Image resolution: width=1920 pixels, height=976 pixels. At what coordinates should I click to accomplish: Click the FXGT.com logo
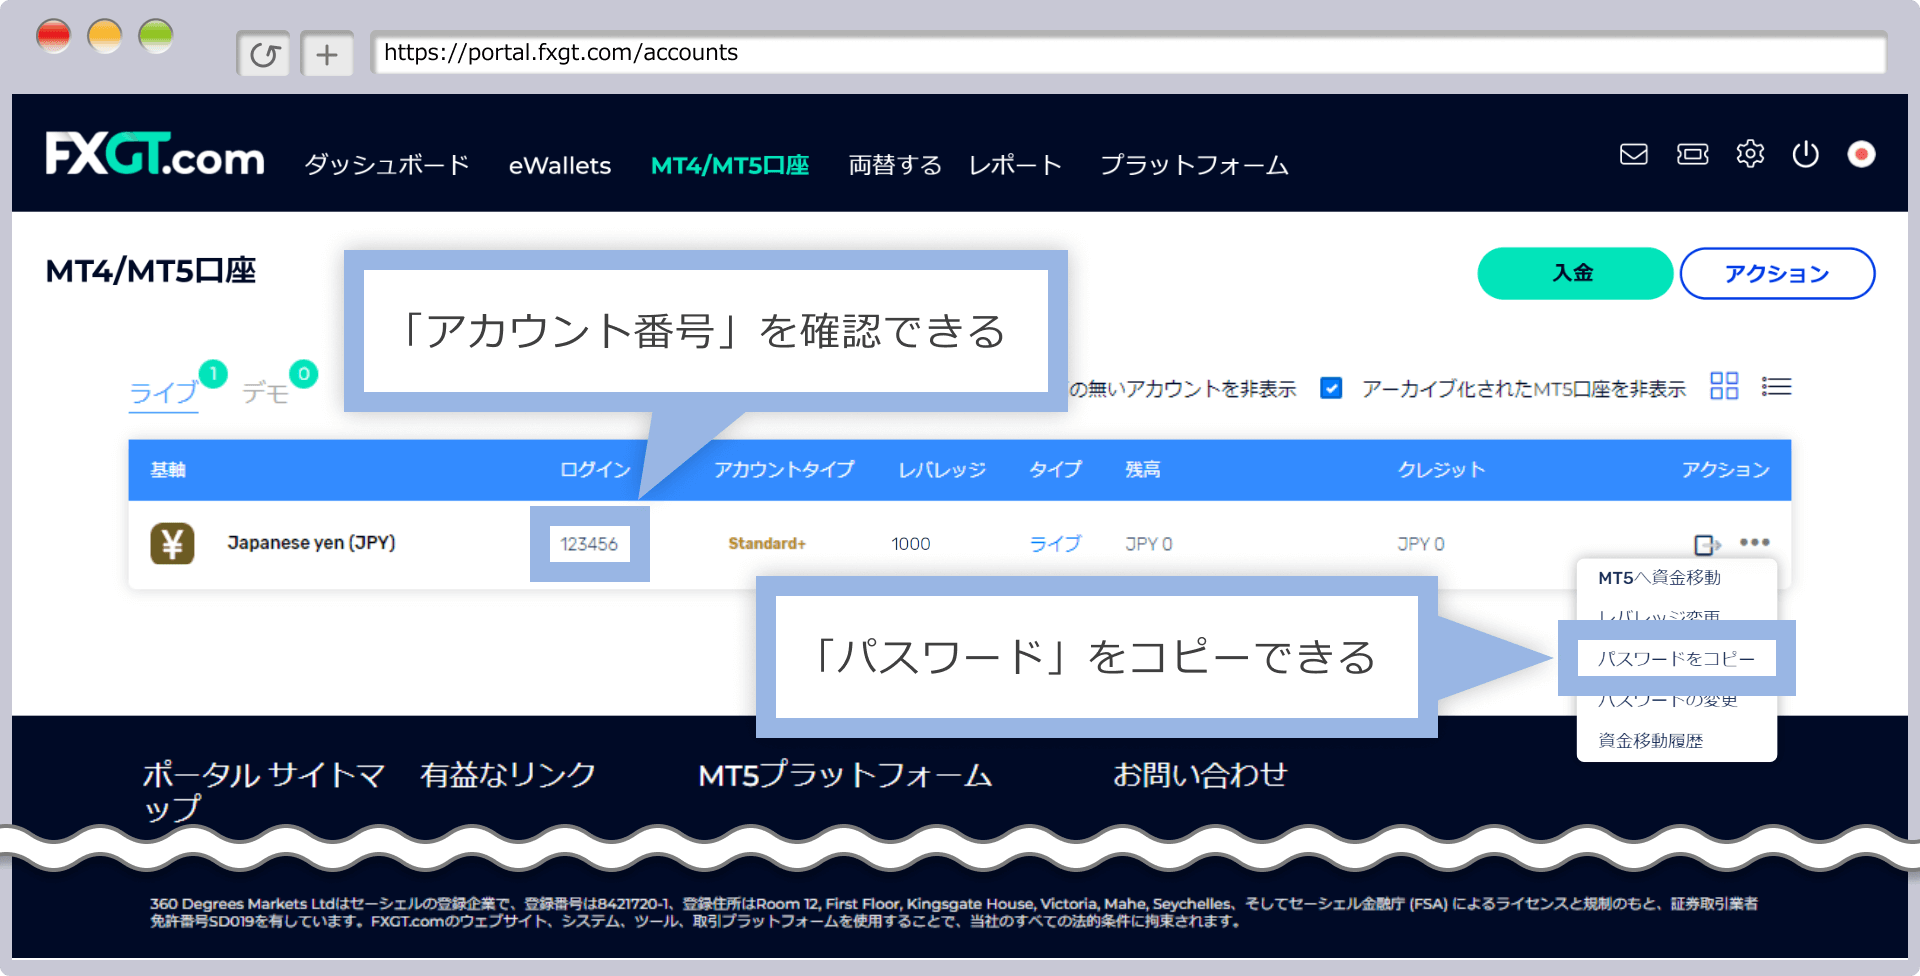[155, 155]
